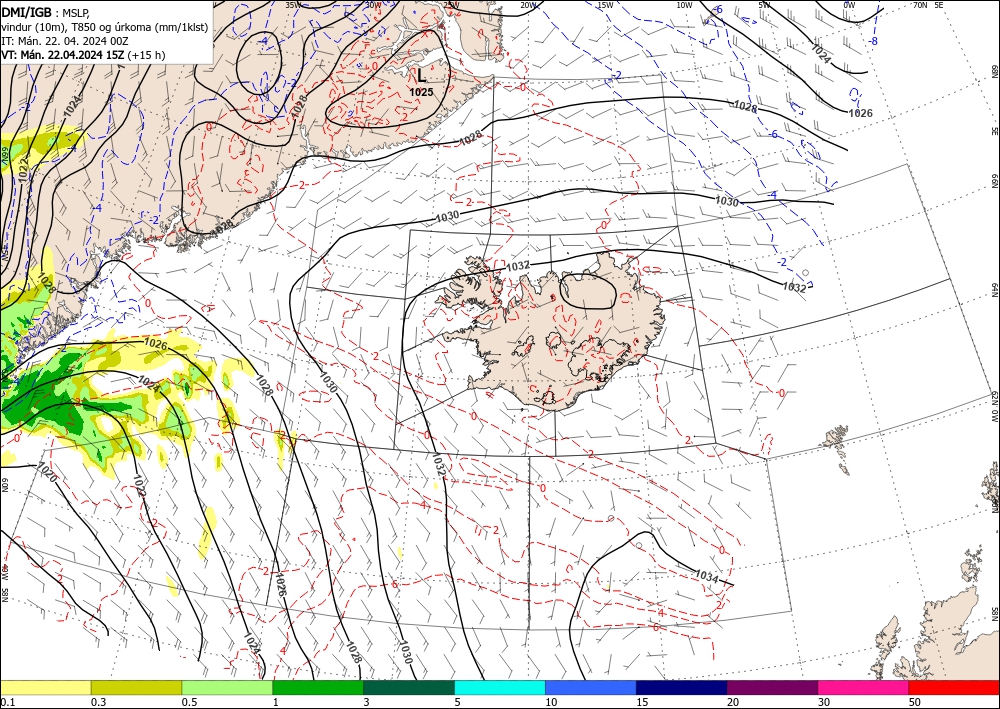The width and height of the screenshot is (1000, 709).
Task: Click the light green 0.5–1 legend swatch
Action: pos(227,687)
